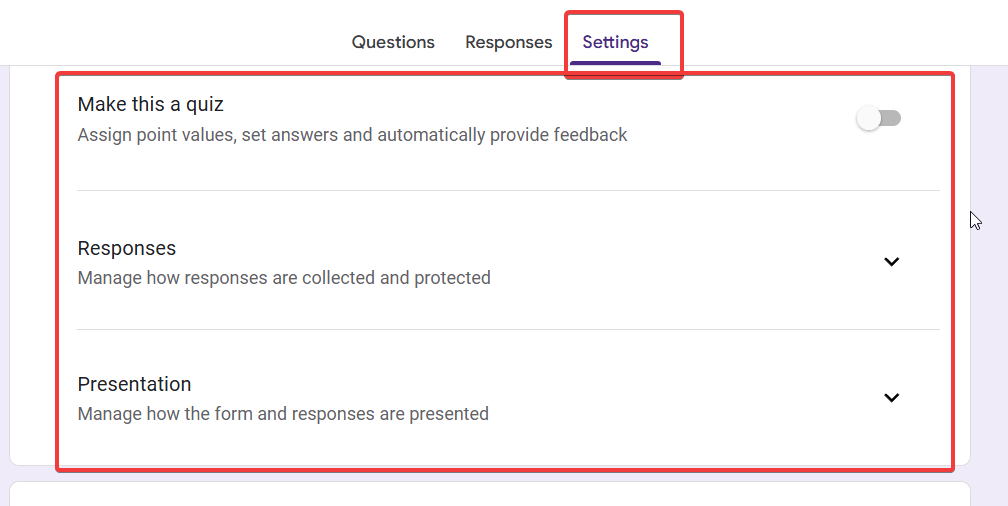
Task: Click the Assign point values description text
Action: pyautogui.click(x=352, y=135)
